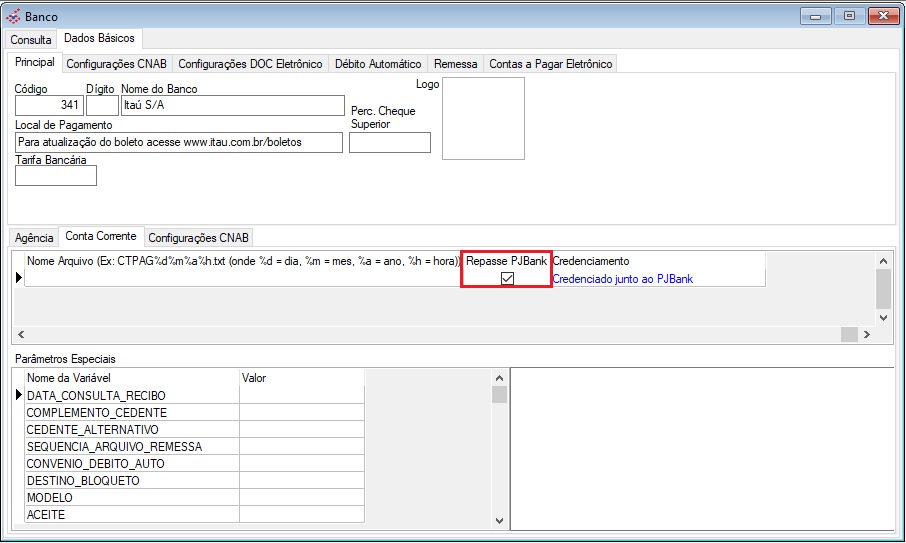The width and height of the screenshot is (906, 543).
Task: Click the parameters list's vertical scrollbar thumb
Action: (499, 395)
